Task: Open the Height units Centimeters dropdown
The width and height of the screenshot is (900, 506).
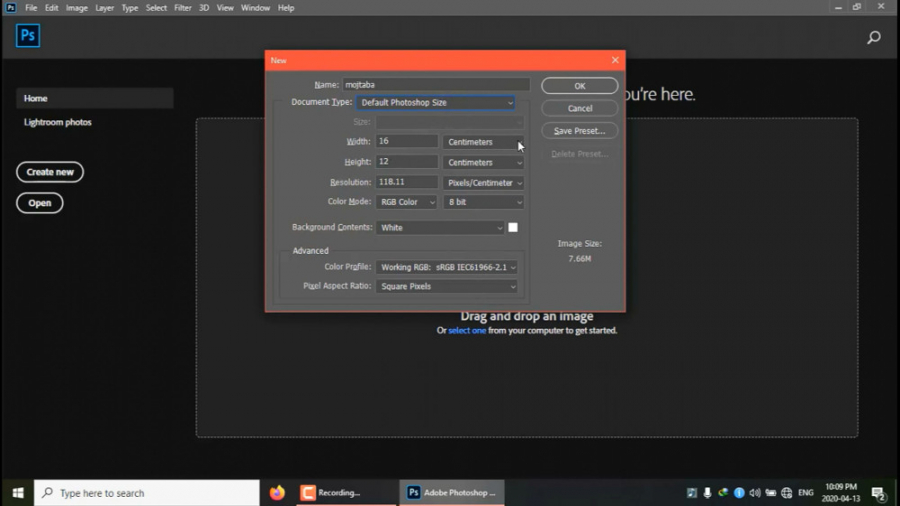Action: click(483, 162)
